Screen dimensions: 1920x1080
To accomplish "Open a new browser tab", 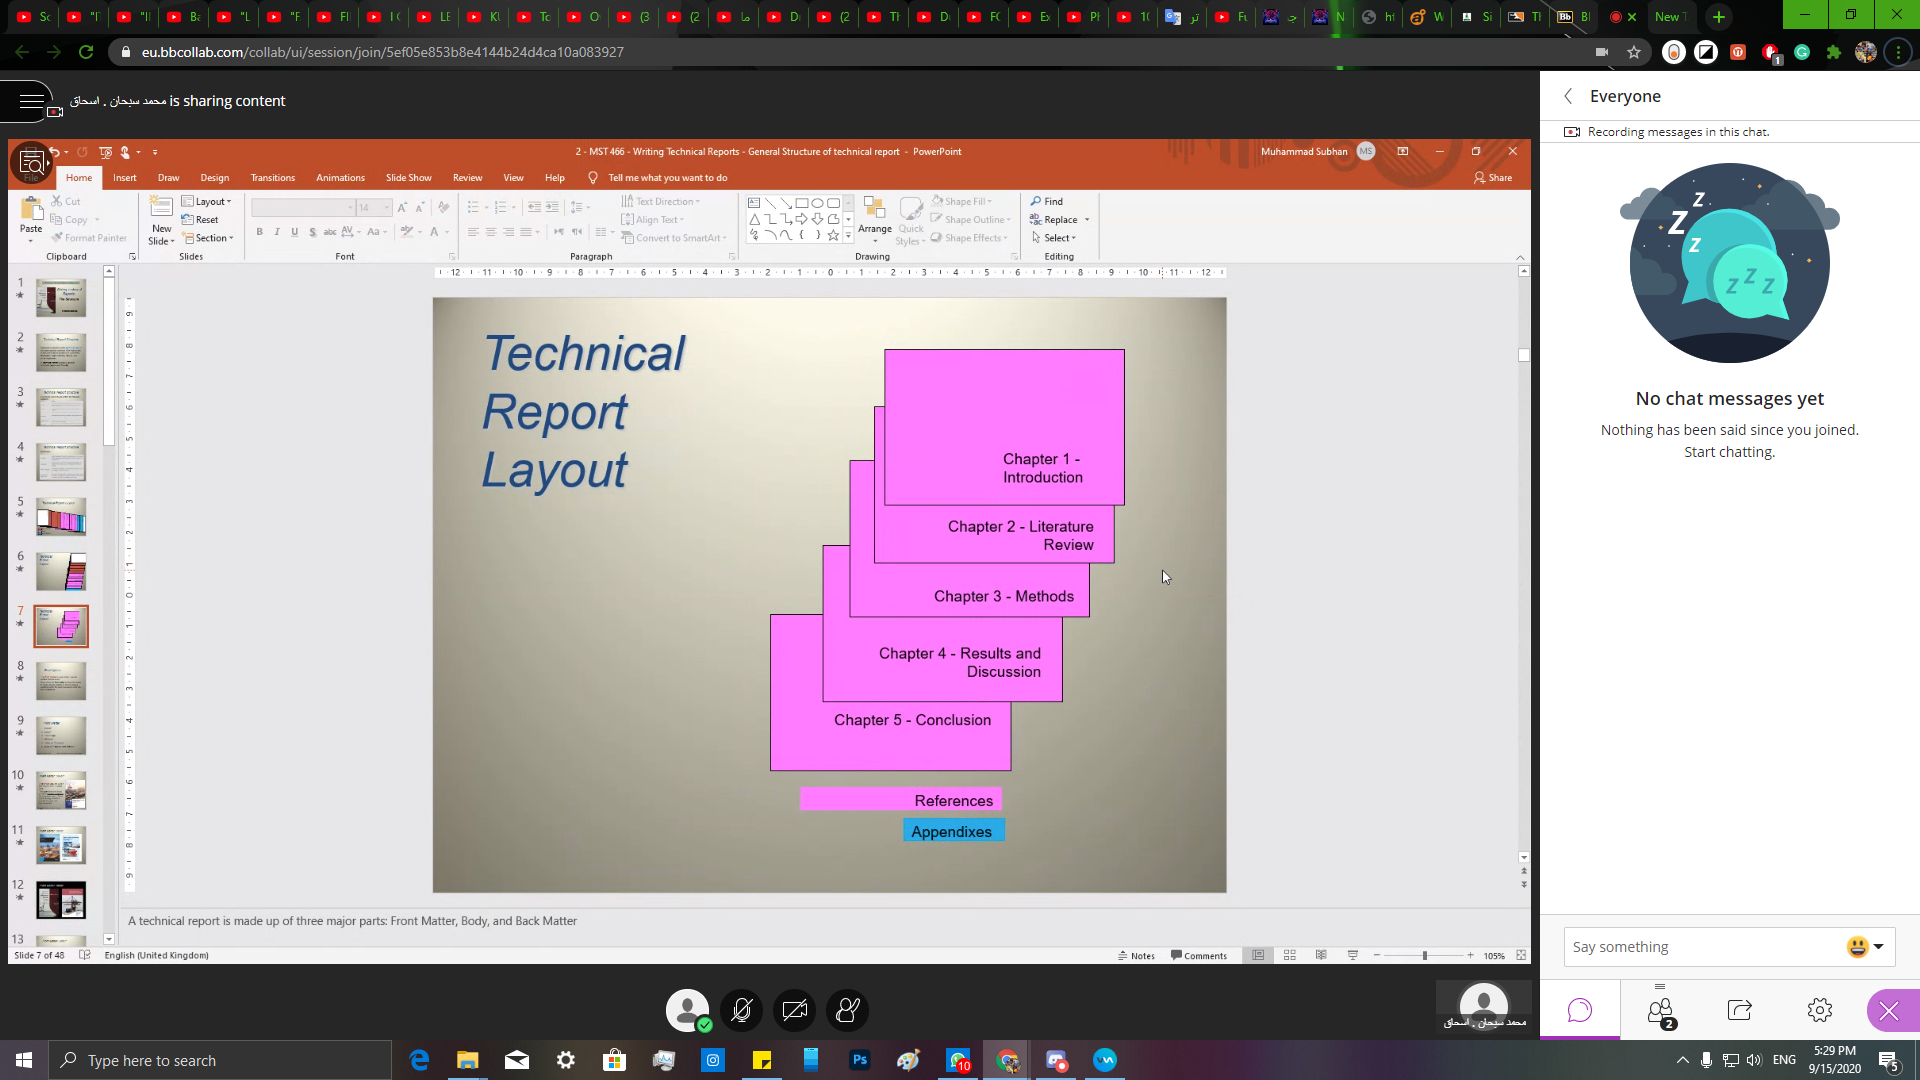I will [x=1719, y=16].
